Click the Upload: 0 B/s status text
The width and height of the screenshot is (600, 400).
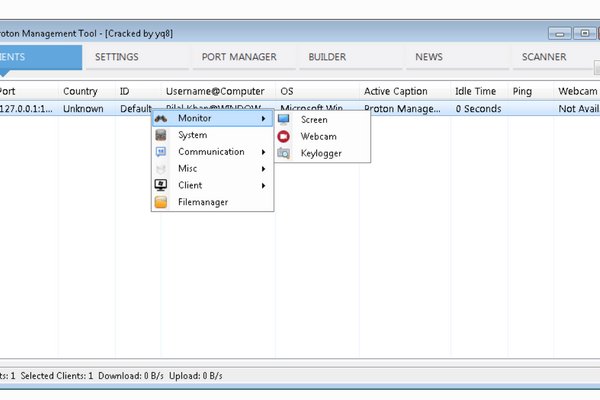[x=196, y=376]
